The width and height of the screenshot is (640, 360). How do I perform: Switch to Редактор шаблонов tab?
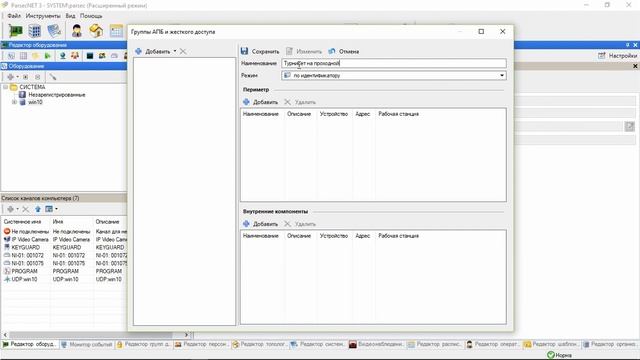click(551, 344)
